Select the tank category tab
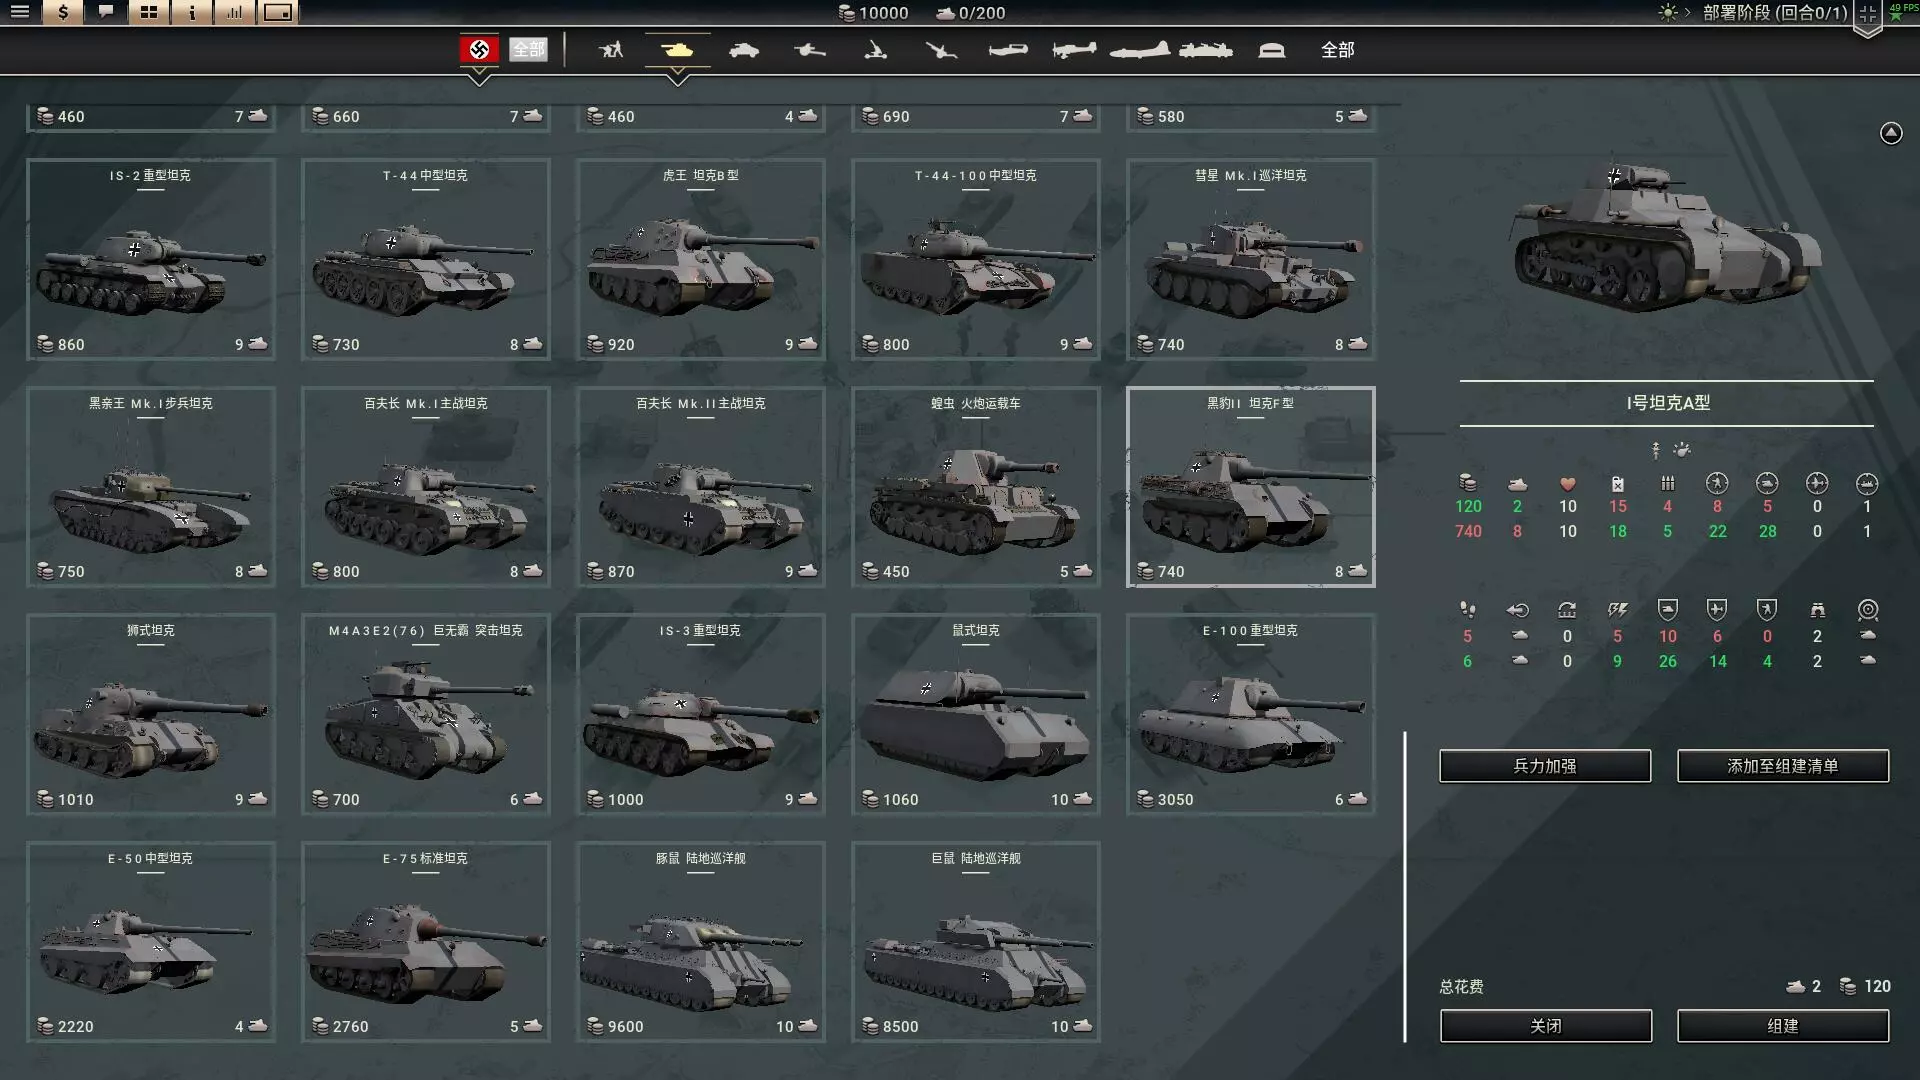Screen dimensions: 1920x1080 [677, 50]
